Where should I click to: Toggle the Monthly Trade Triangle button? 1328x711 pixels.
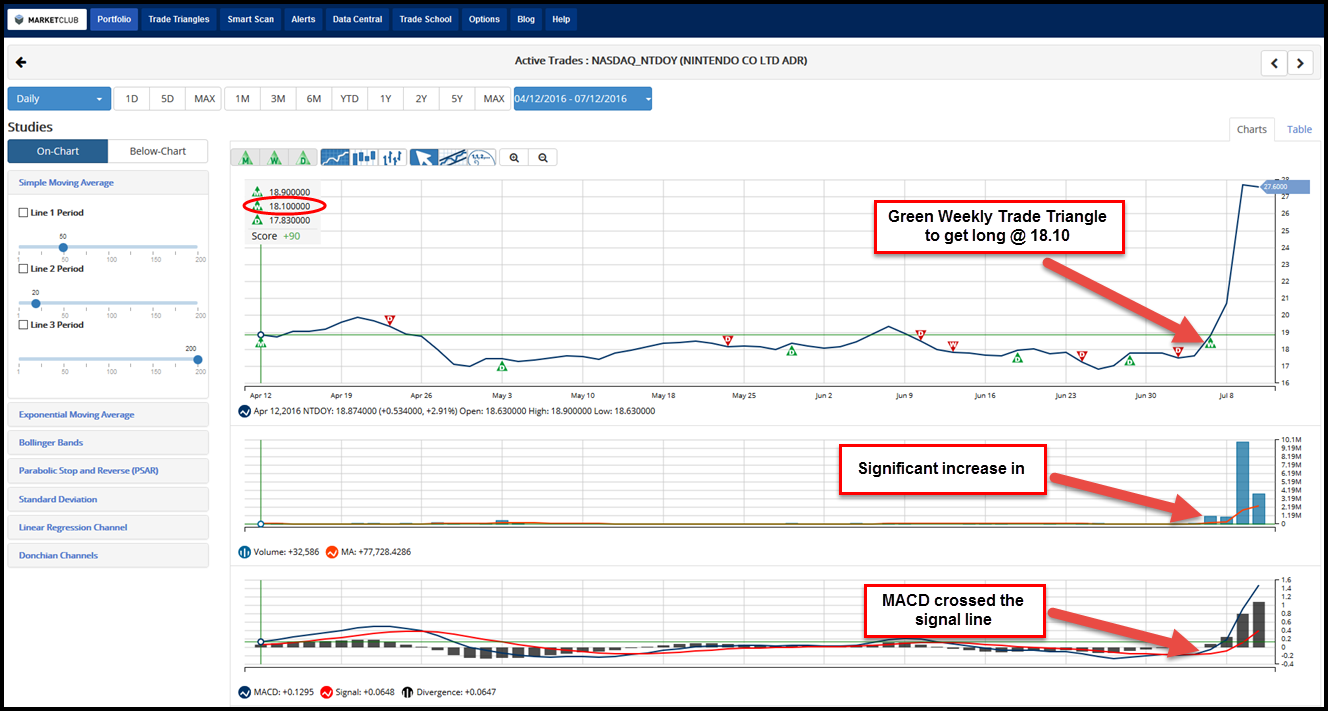coord(245,158)
